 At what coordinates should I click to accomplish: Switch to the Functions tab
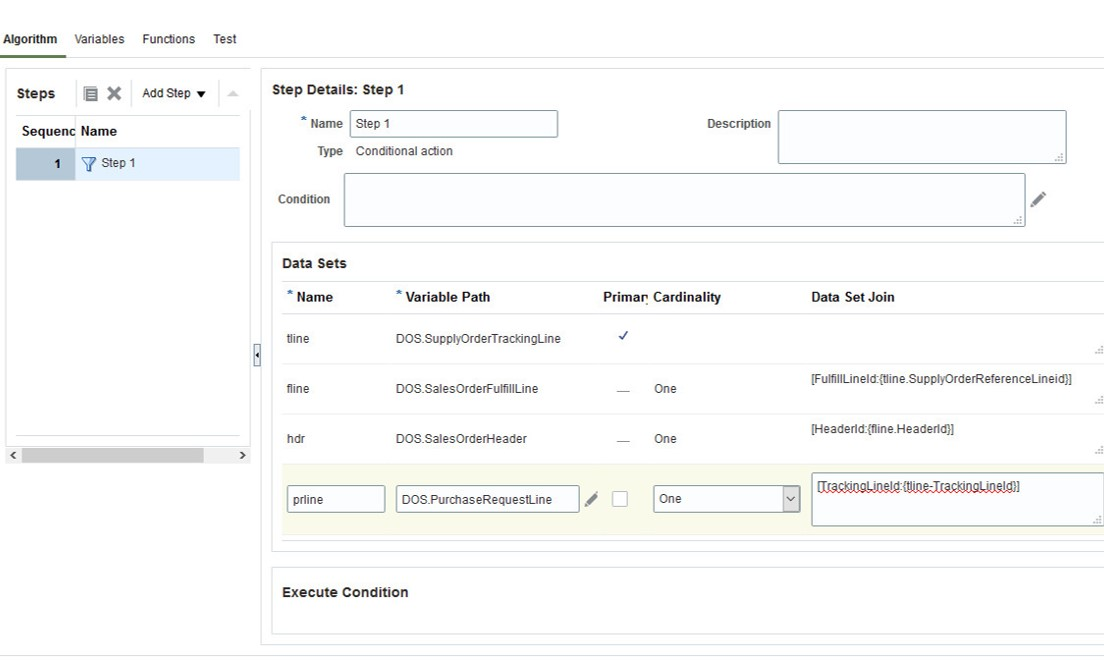coord(168,39)
